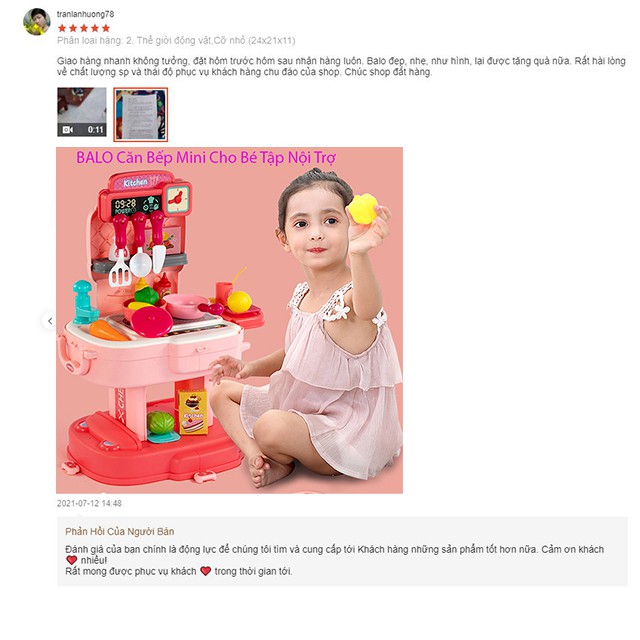The image size is (640, 640).
Task: Click the second heart emoji in seller reply
Action: tap(206, 571)
